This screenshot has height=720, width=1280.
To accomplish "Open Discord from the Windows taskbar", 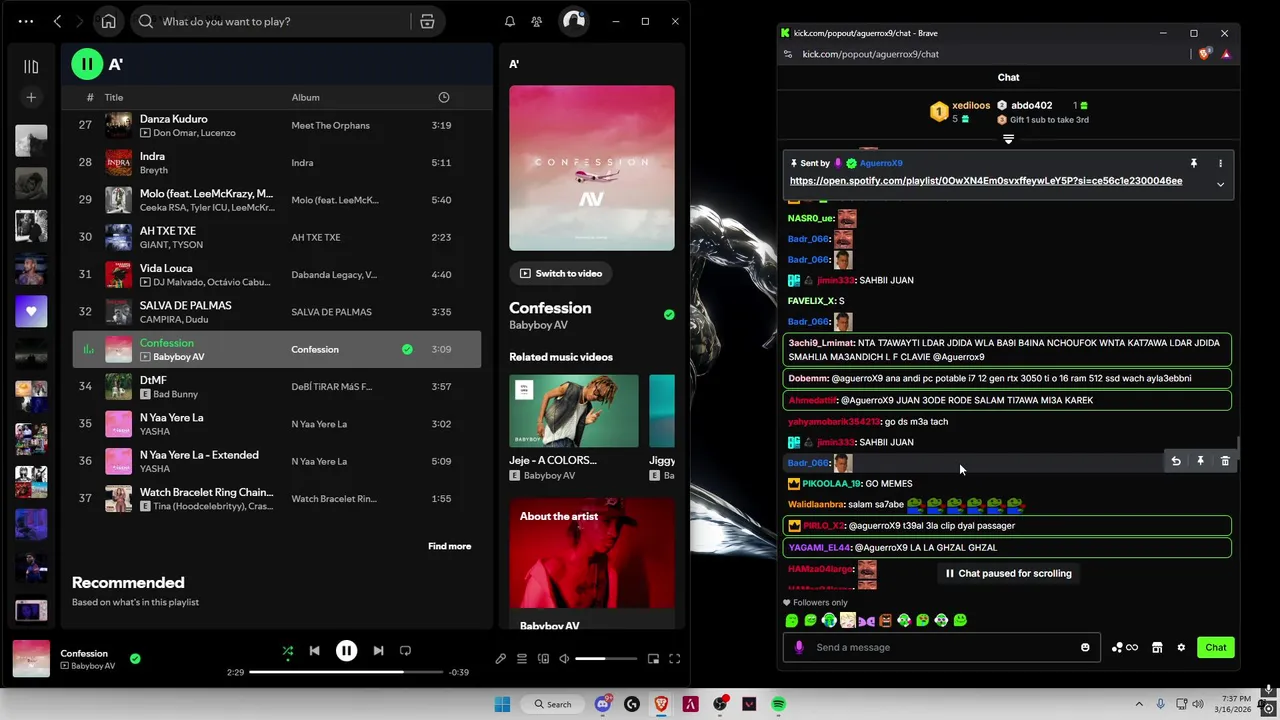I will (x=603, y=704).
